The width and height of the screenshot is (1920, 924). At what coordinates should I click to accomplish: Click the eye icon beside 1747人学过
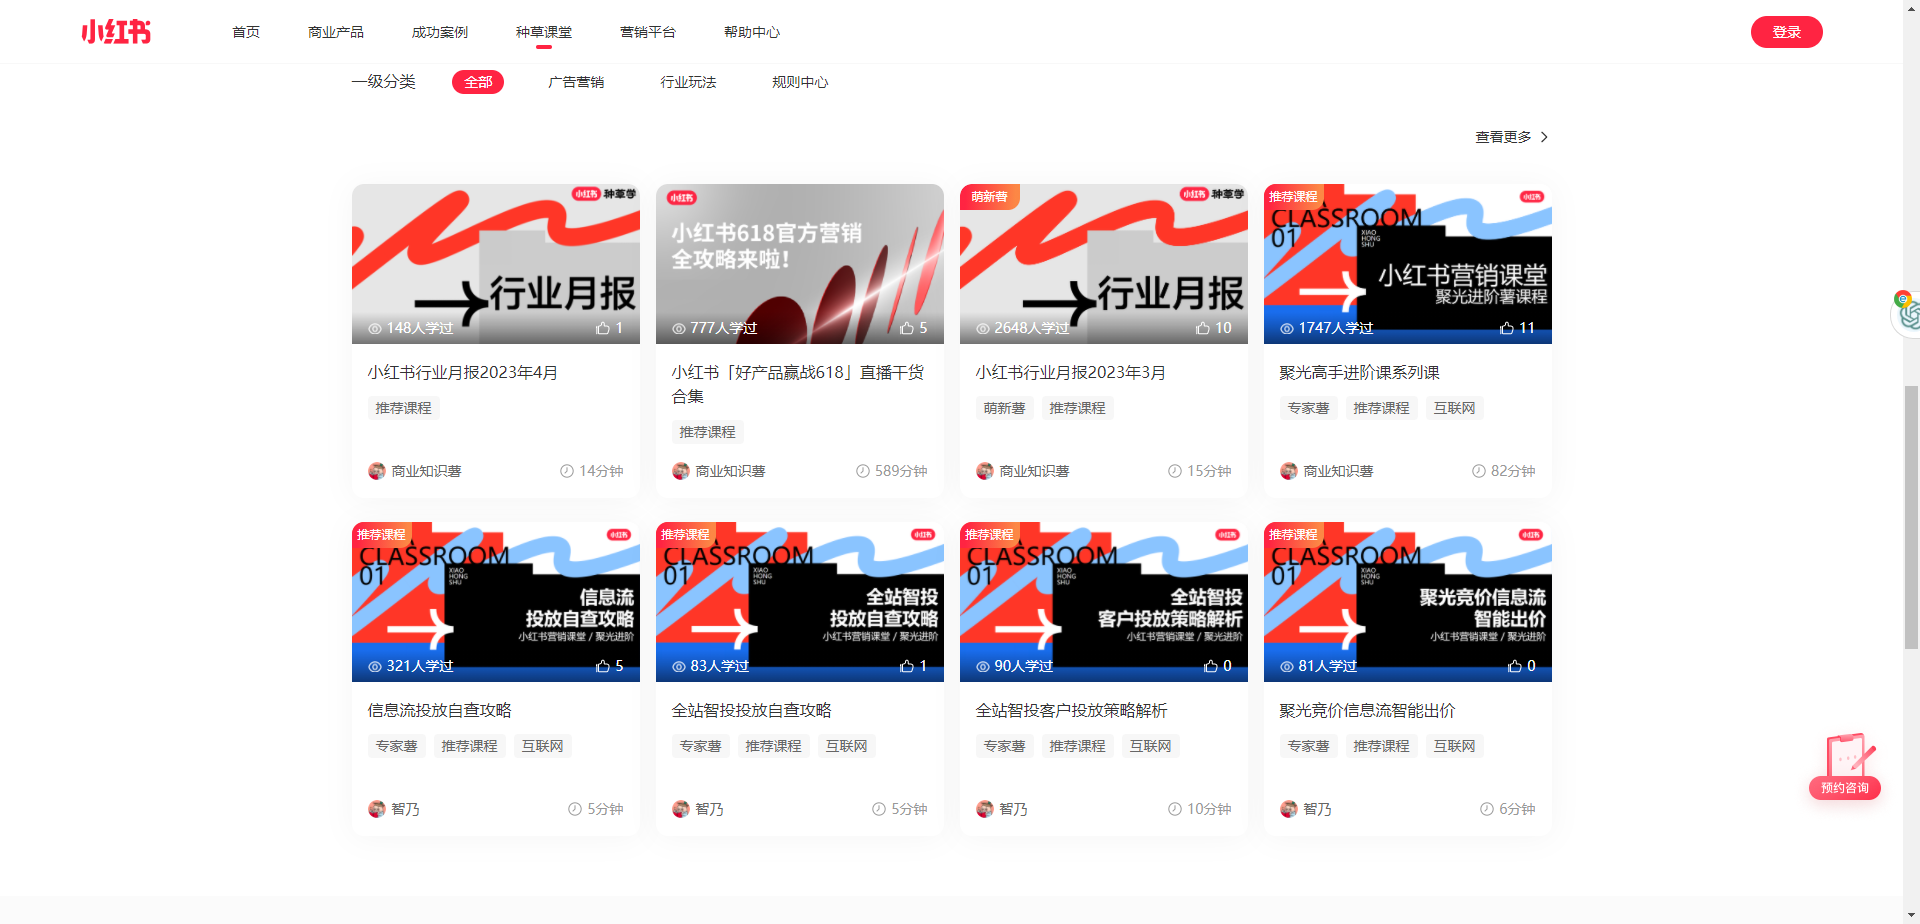point(1287,328)
